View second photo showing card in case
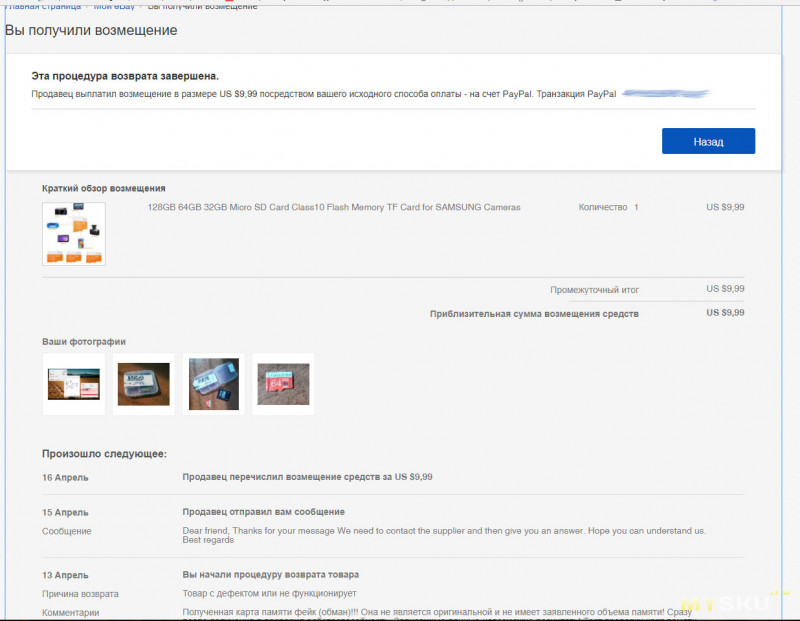Image resolution: width=800 pixels, height=621 pixels. (x=144, y=384)
